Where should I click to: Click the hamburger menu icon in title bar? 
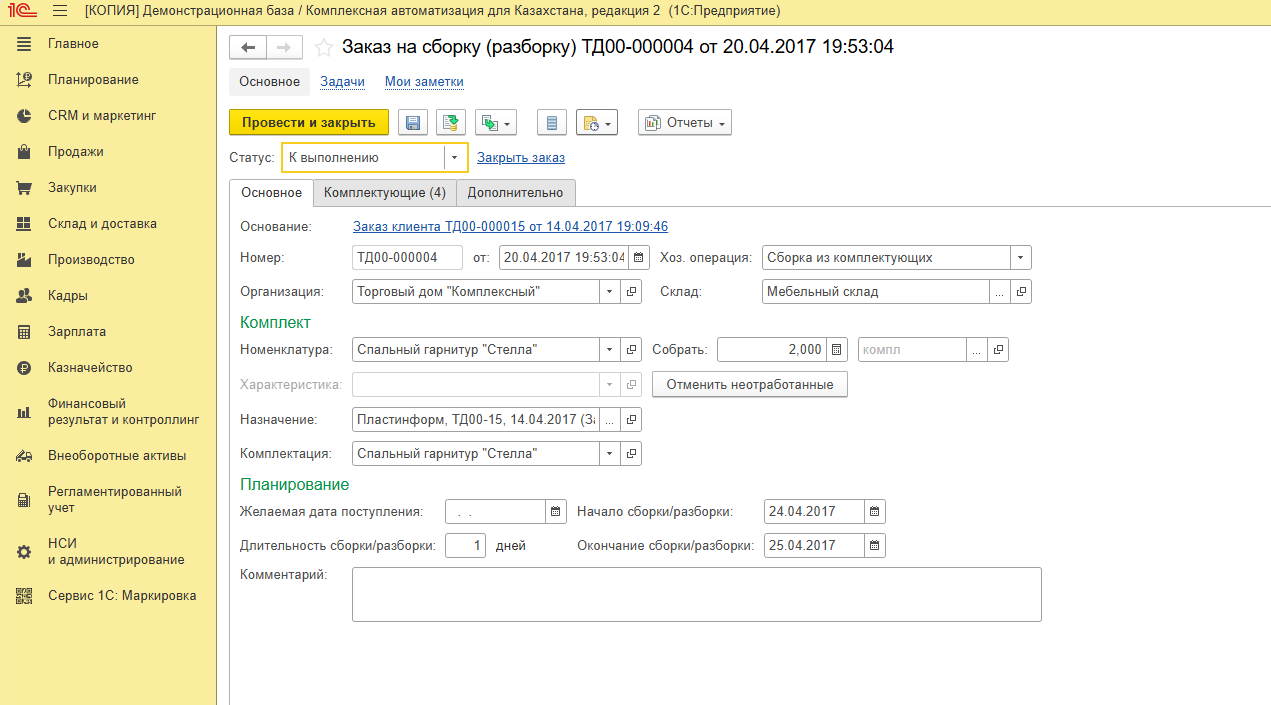(x=60, y=11)
